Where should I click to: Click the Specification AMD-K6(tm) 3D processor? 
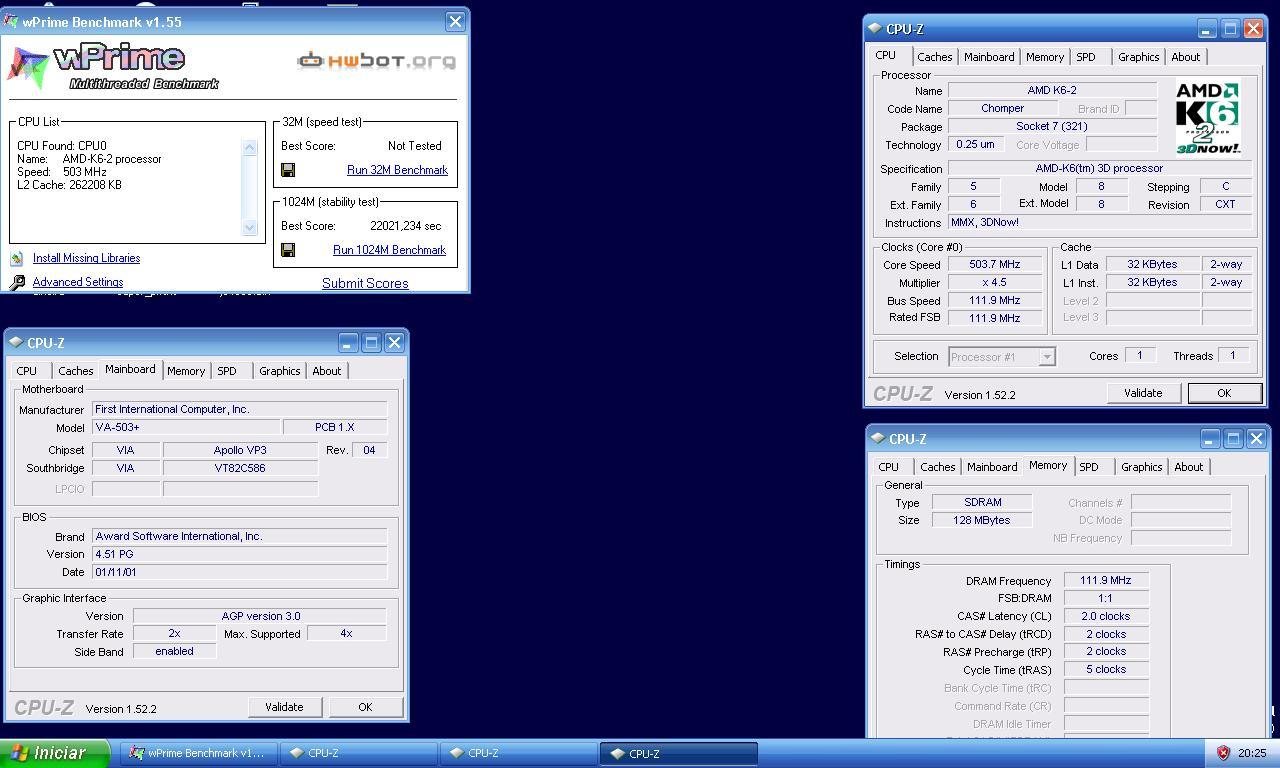tap(1099, 169)
